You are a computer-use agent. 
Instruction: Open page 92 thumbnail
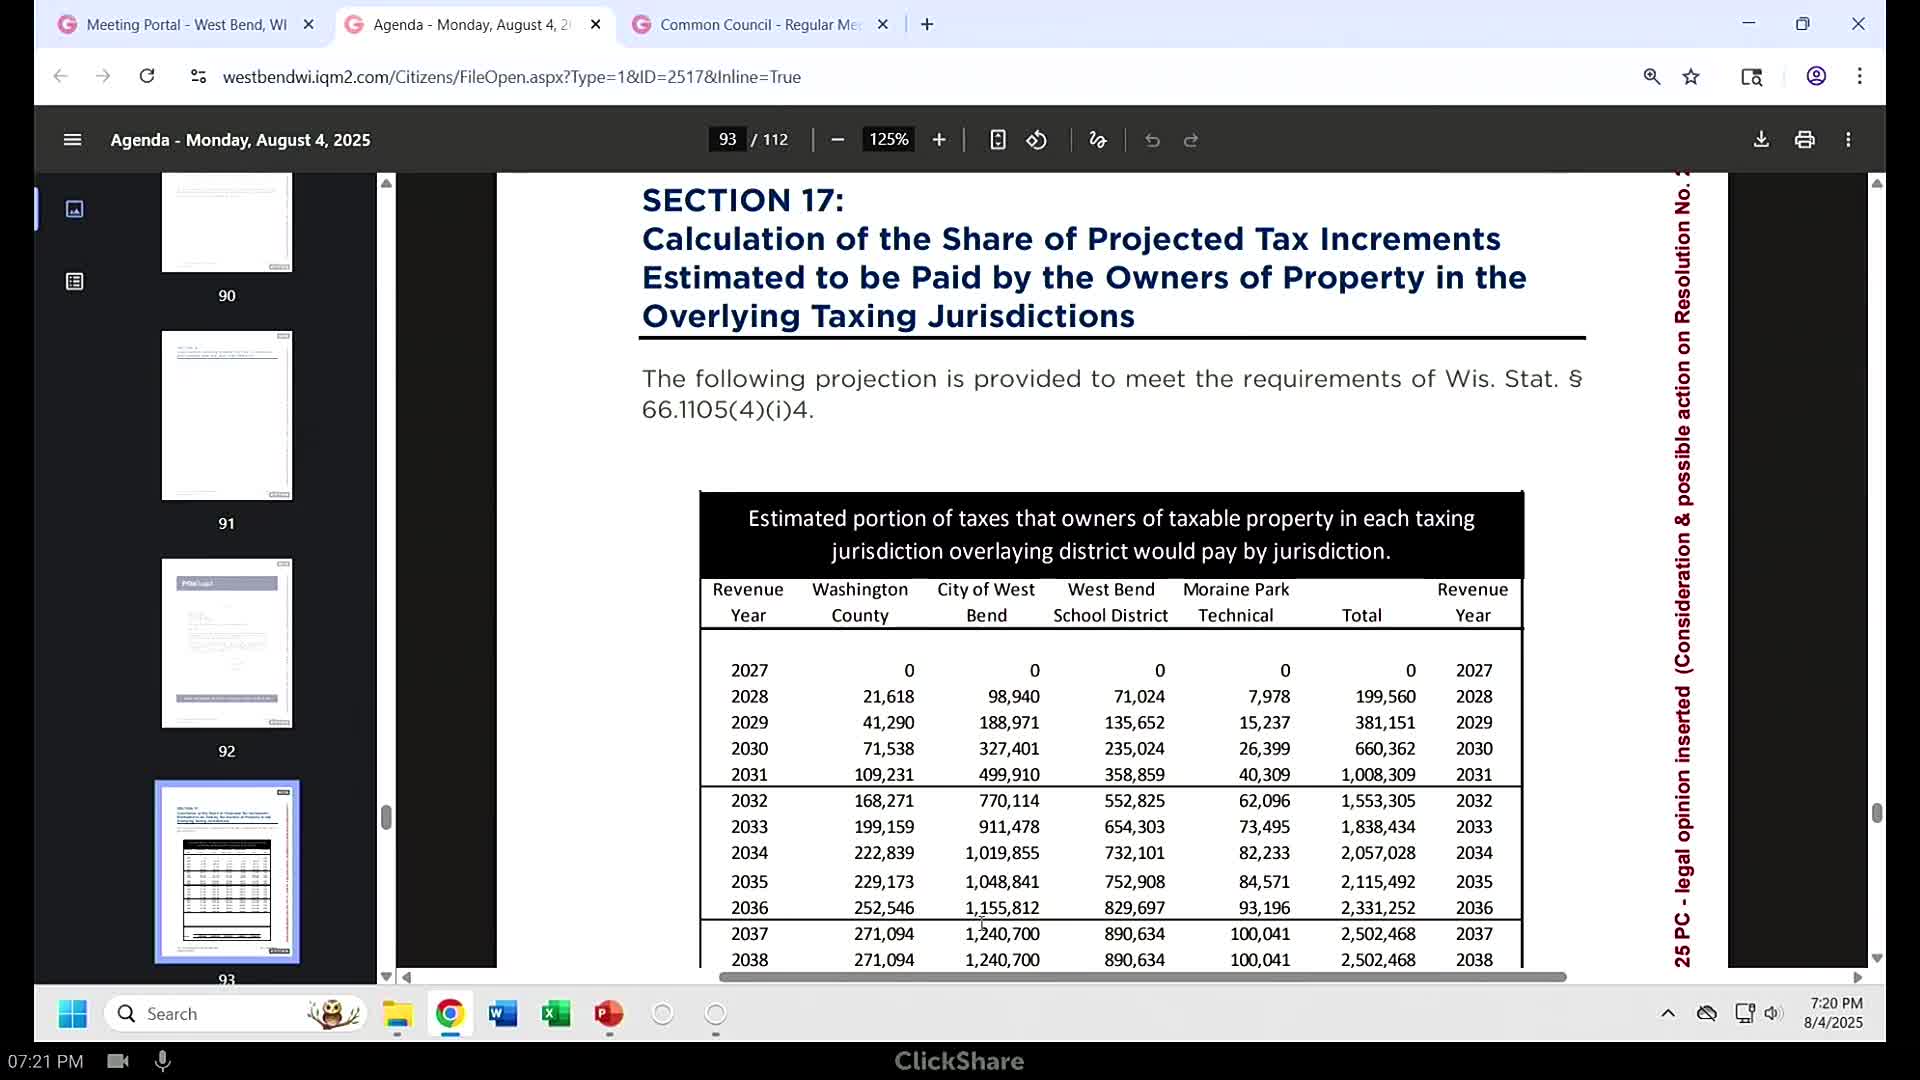(x=227, y=643)
